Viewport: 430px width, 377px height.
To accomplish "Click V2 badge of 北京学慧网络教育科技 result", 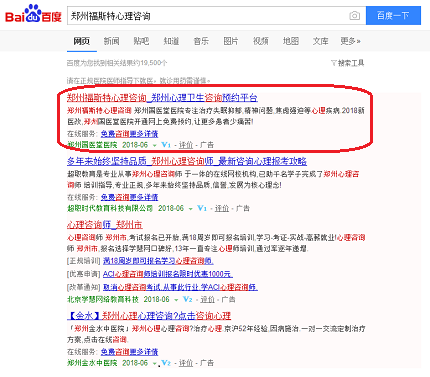I will [188, 299].
